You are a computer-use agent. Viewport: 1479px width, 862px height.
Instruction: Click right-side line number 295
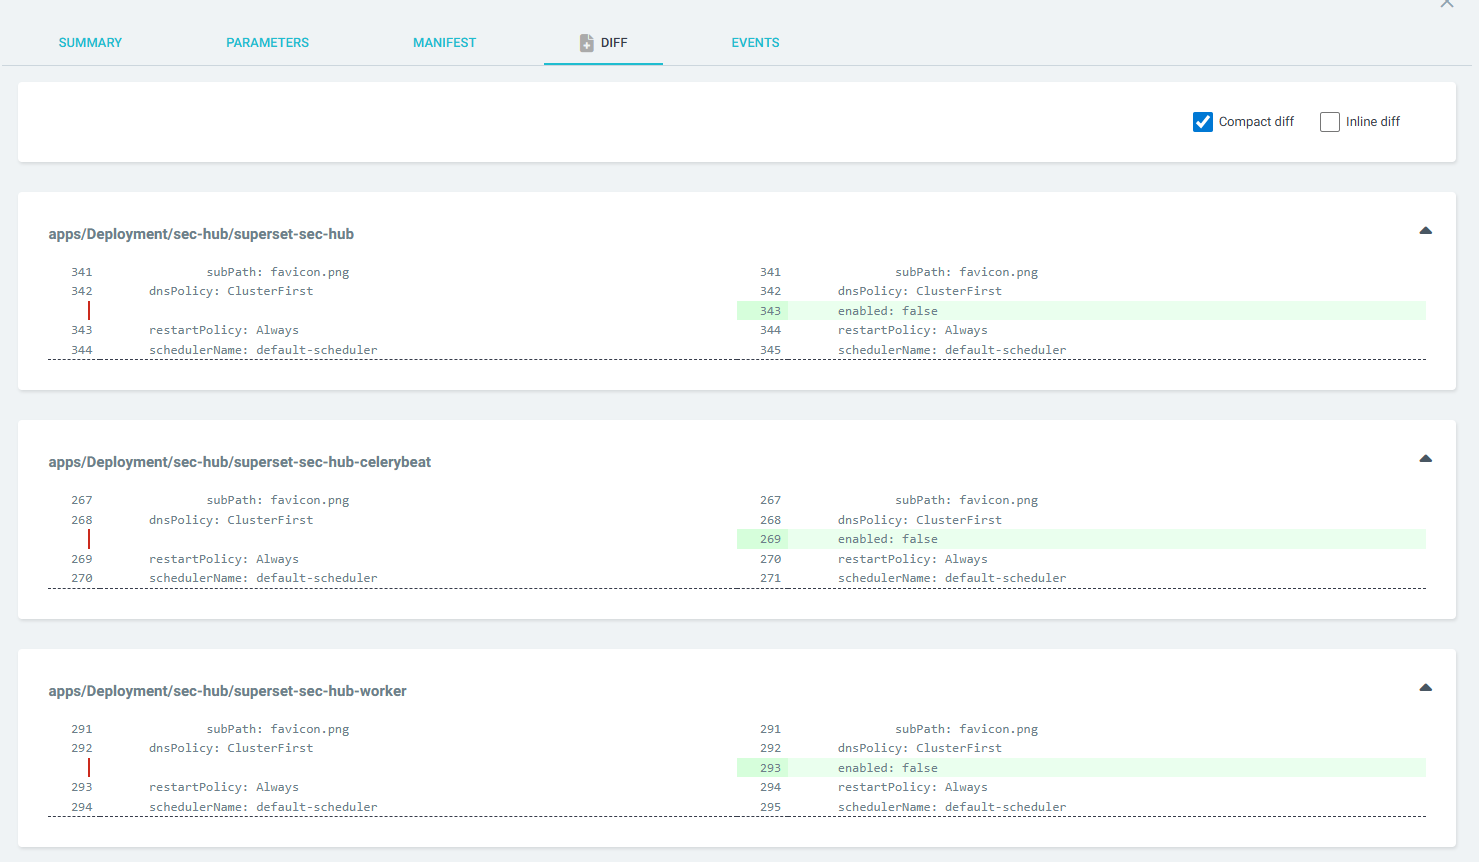770,807
